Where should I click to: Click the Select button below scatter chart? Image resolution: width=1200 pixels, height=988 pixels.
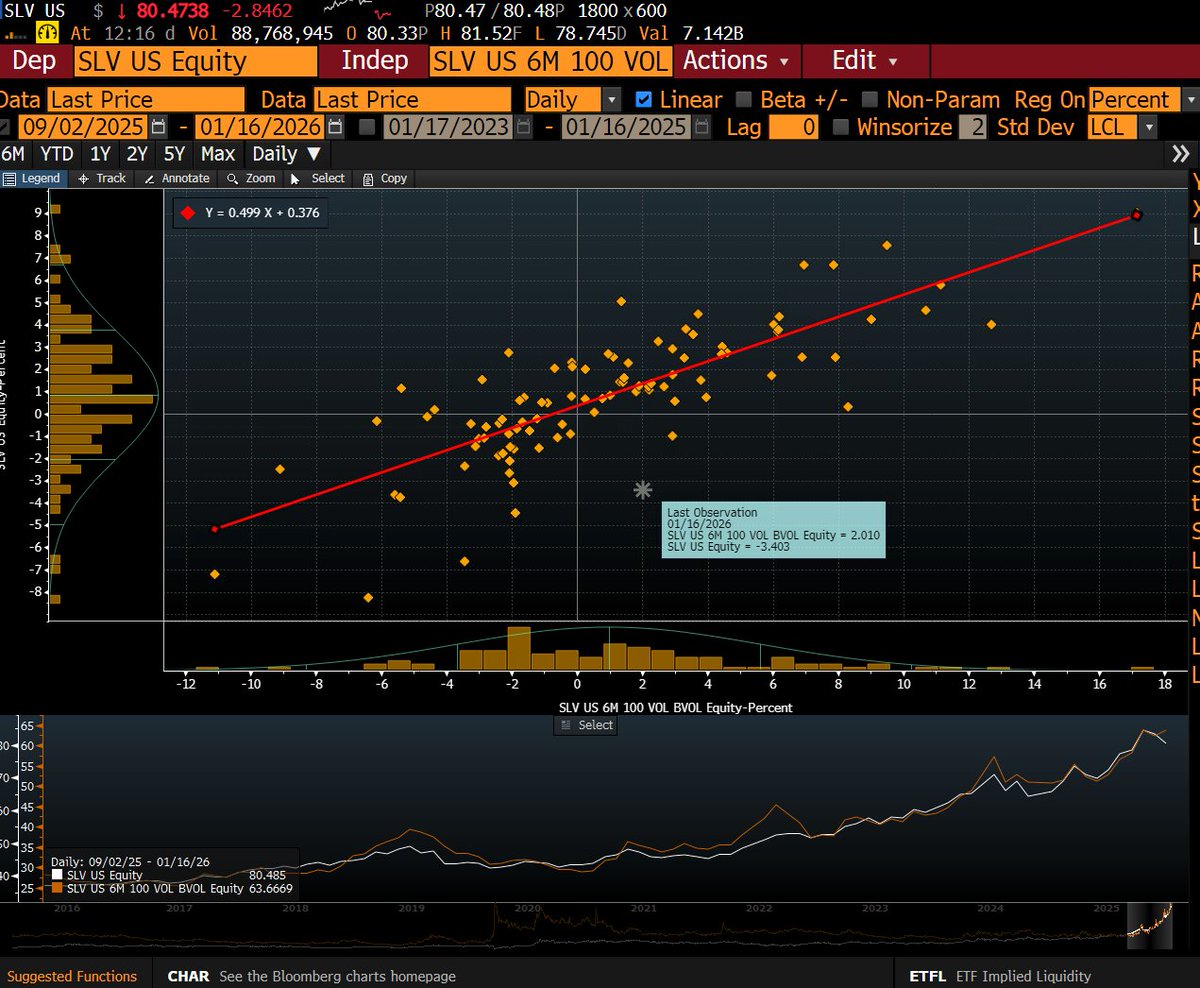coord(586,725)
